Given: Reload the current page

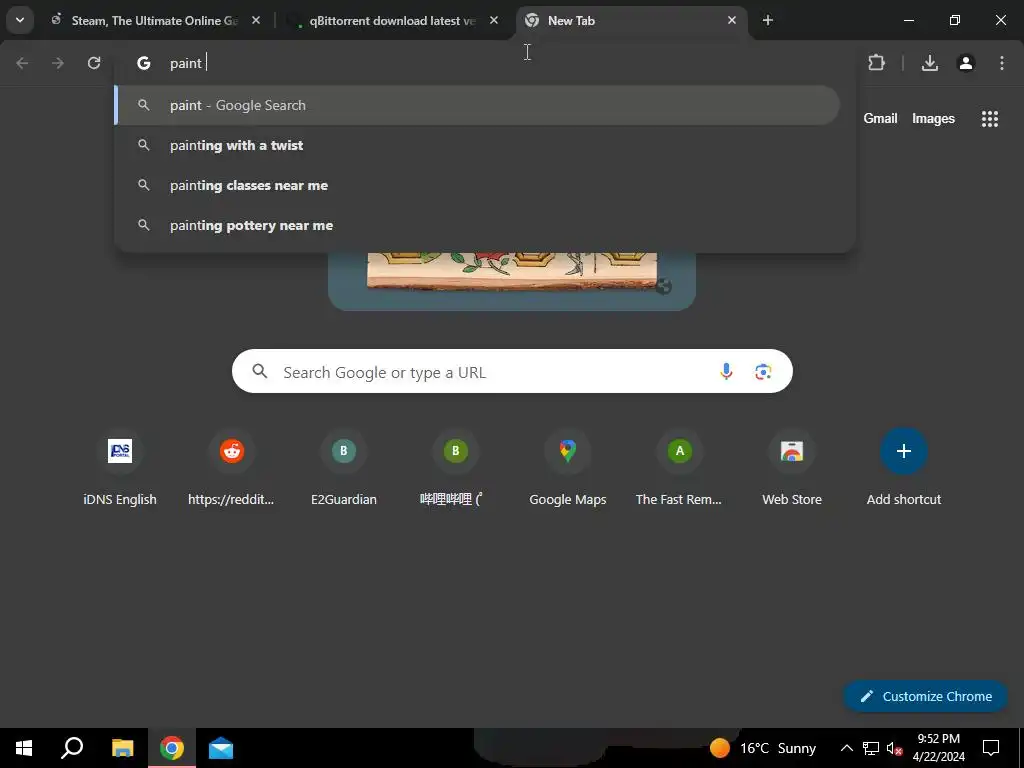Looking at the screenshot, I should [94, 63].
